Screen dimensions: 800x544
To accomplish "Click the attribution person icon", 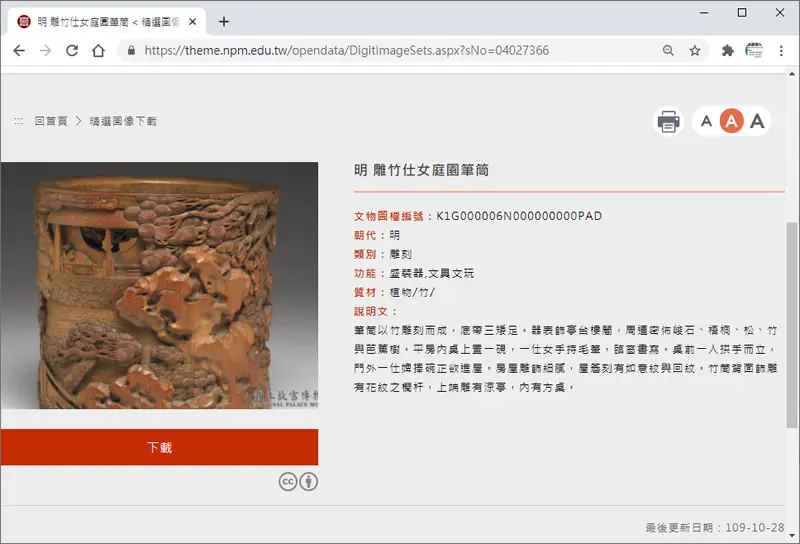I will (x=309, y=482).
